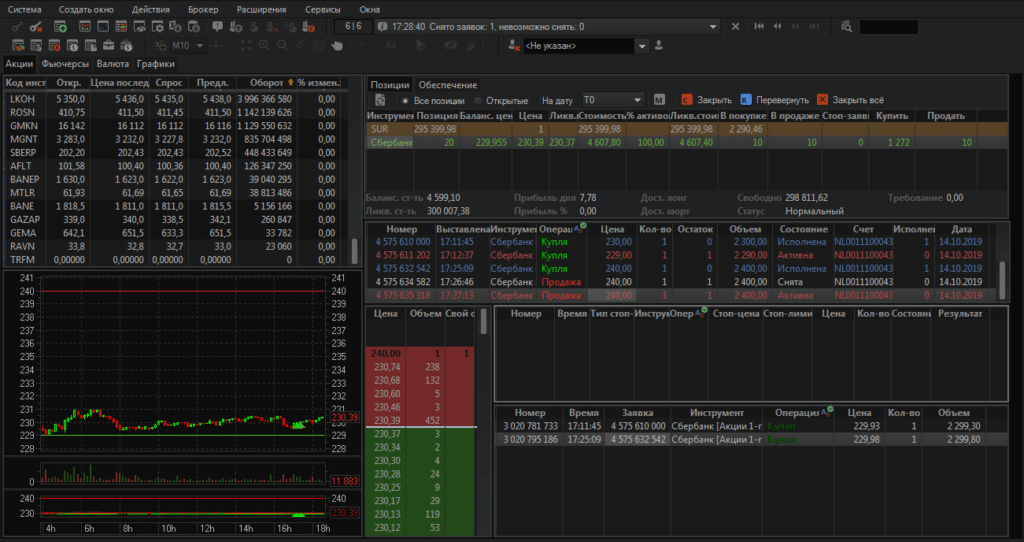This screenshot has width=1024, height=542.
Task: Click the search icon in top toolbar
Action: click(847, 27)
